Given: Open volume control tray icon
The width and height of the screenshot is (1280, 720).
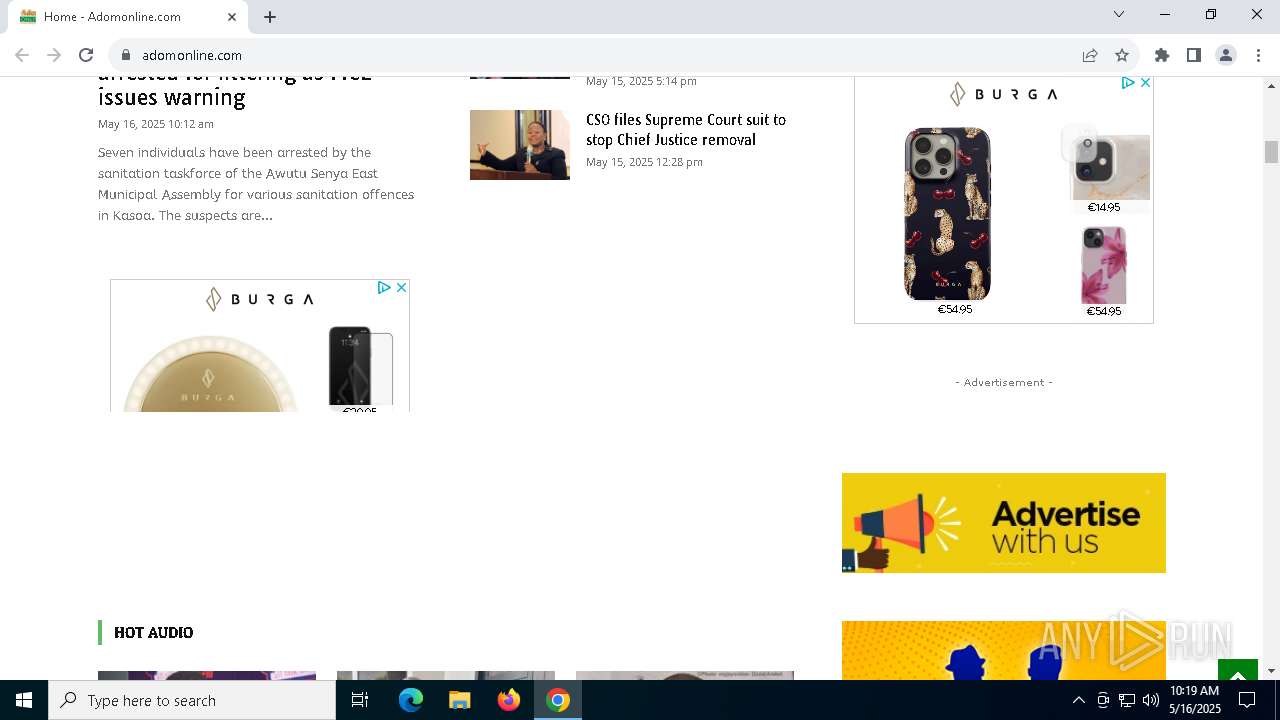Looking at the screenshot, I should 1151,700.
